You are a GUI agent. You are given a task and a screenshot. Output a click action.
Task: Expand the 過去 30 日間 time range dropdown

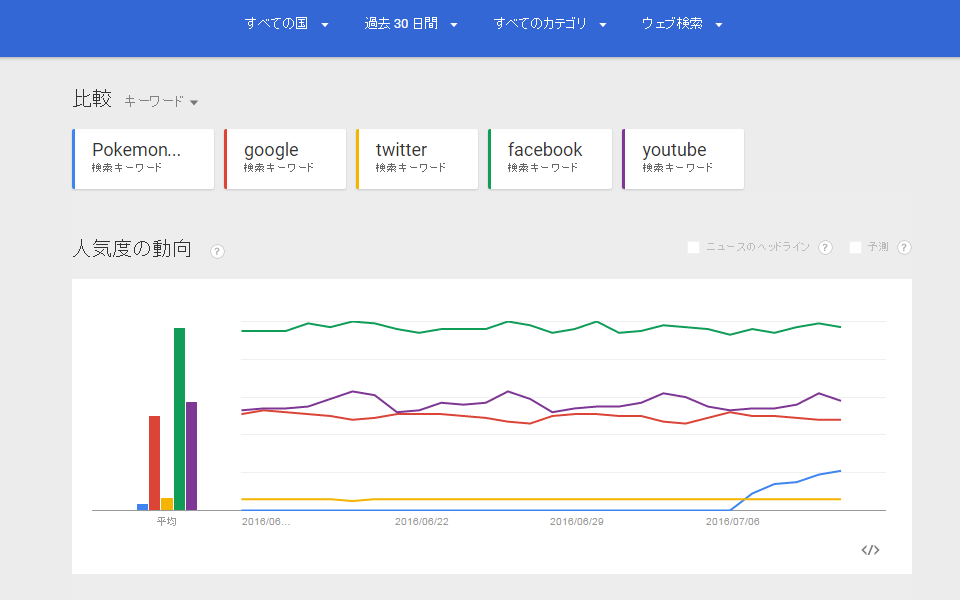click(411, 24)
